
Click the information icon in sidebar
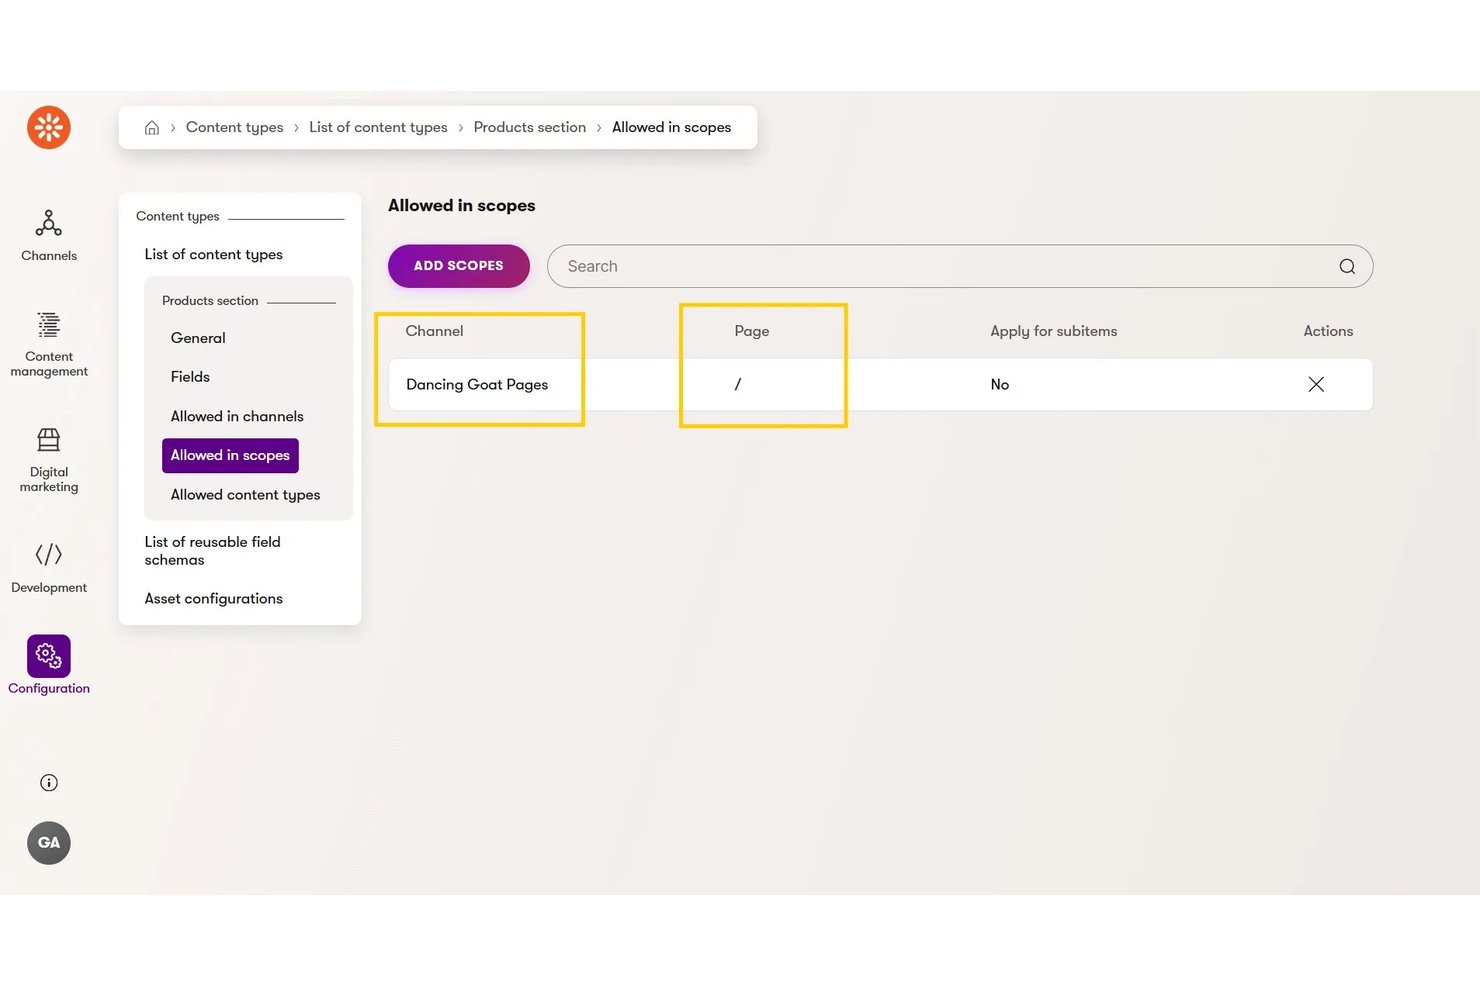(x=49, y=783)
